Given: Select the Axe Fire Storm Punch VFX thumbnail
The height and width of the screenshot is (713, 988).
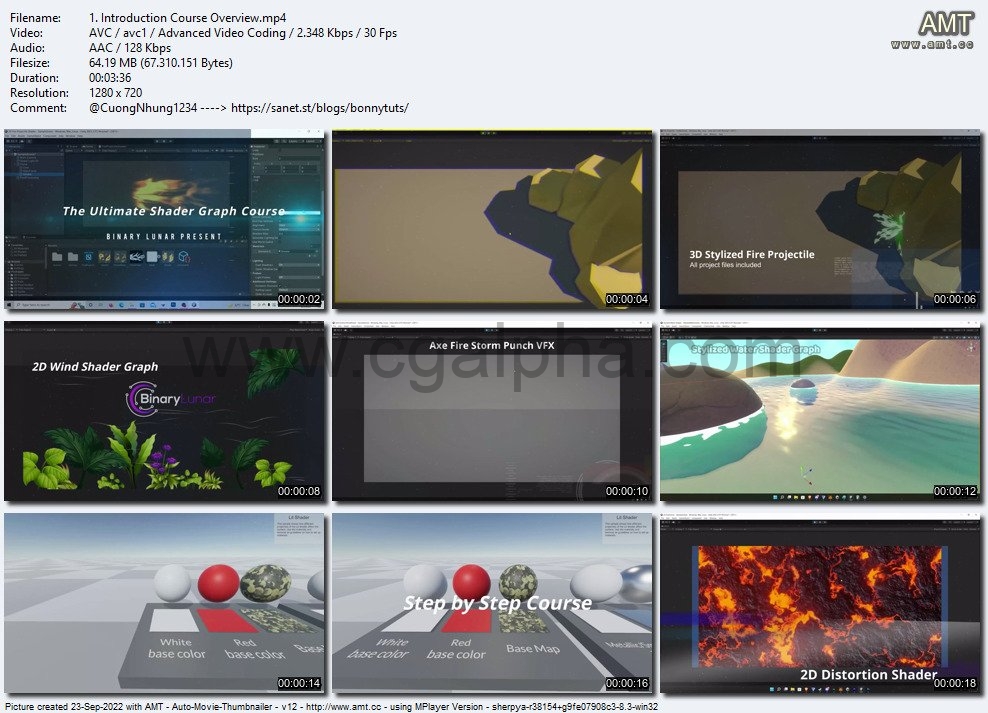Looking at the screenshot, I should coord(492,410).
